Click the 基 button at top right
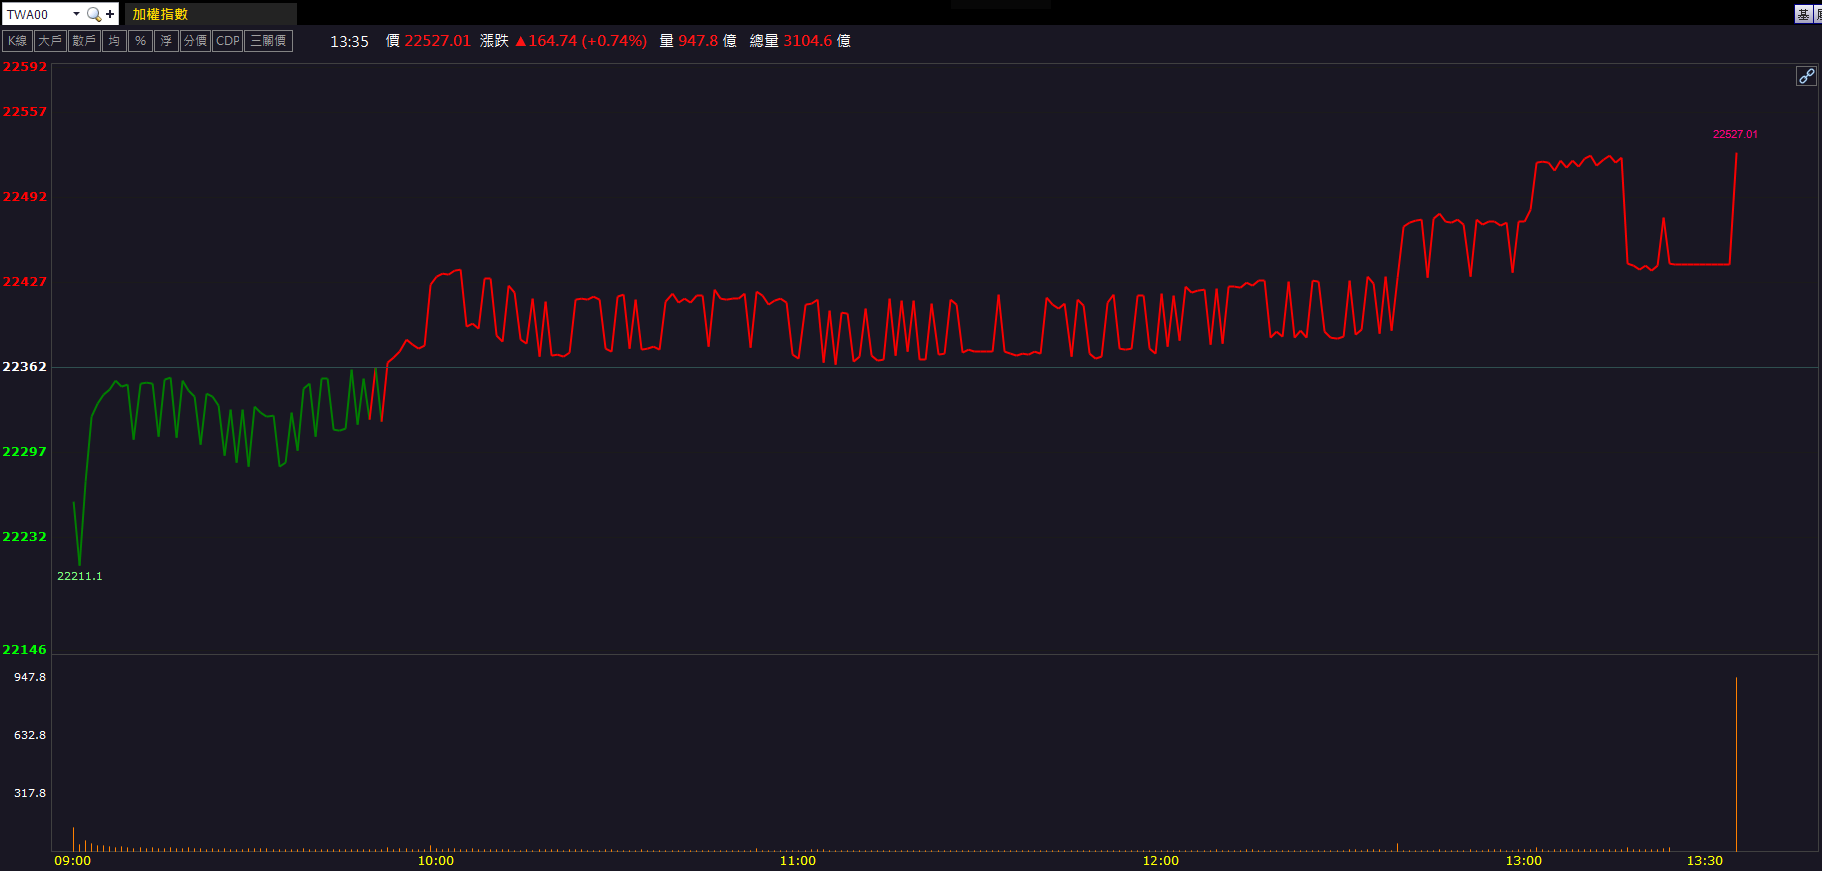 click(x=1803, y=14)
